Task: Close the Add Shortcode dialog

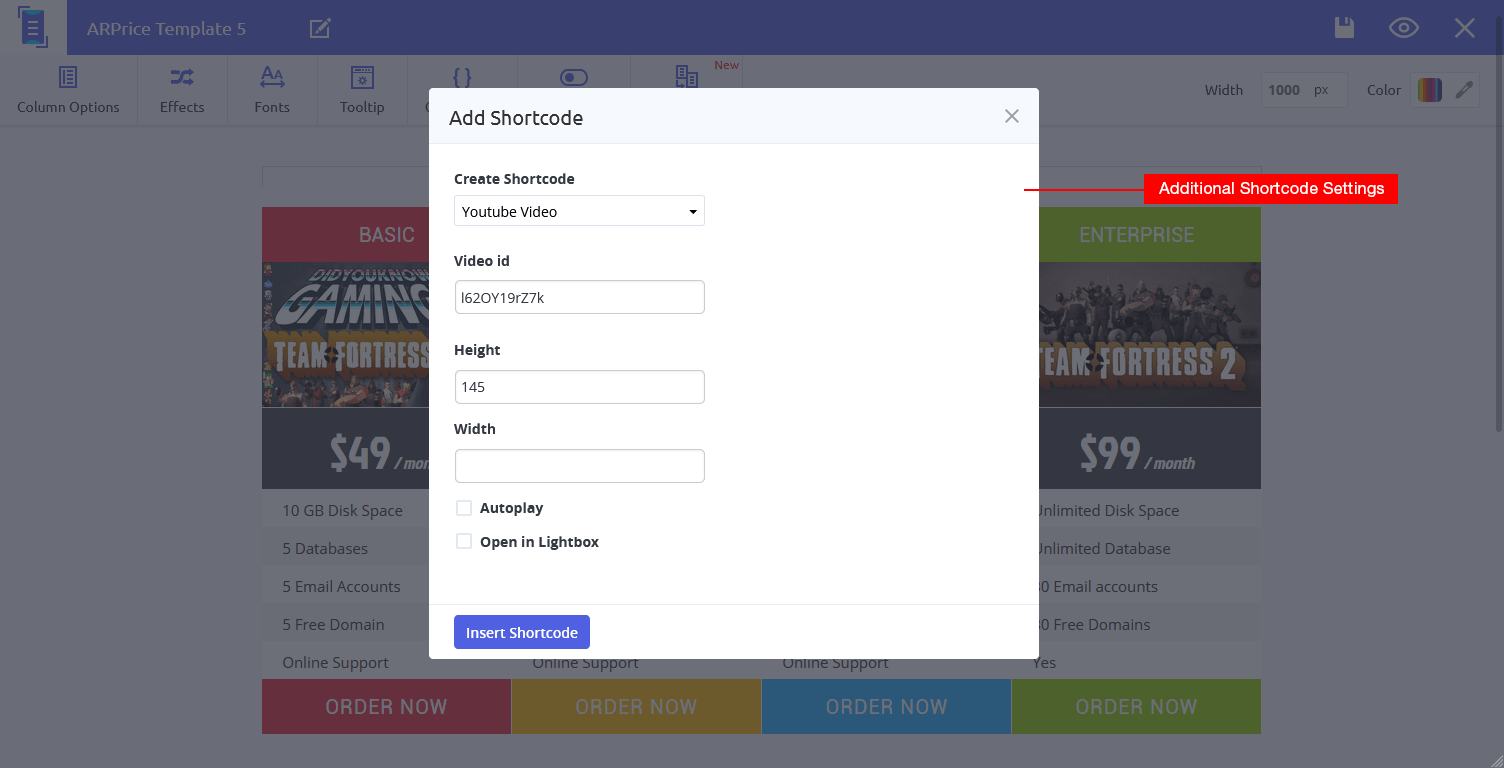Action: (x=1012, y=116)
